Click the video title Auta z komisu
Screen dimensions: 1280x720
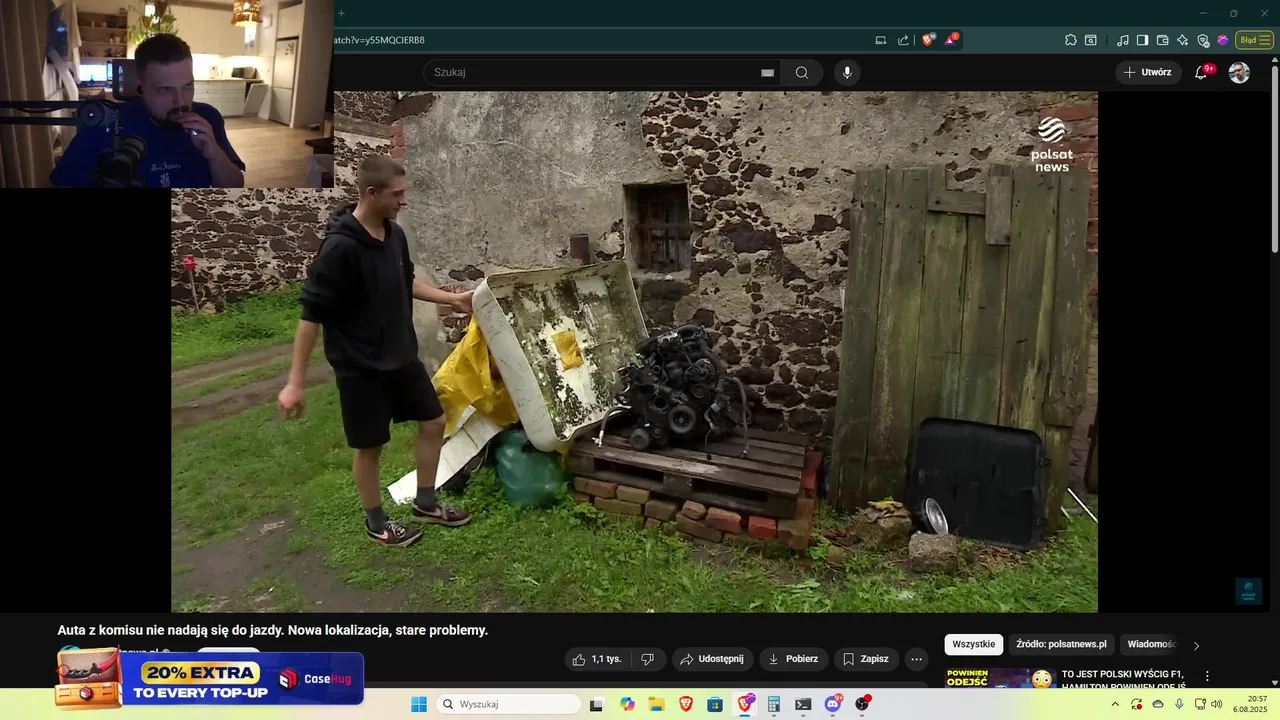point(273,630)
